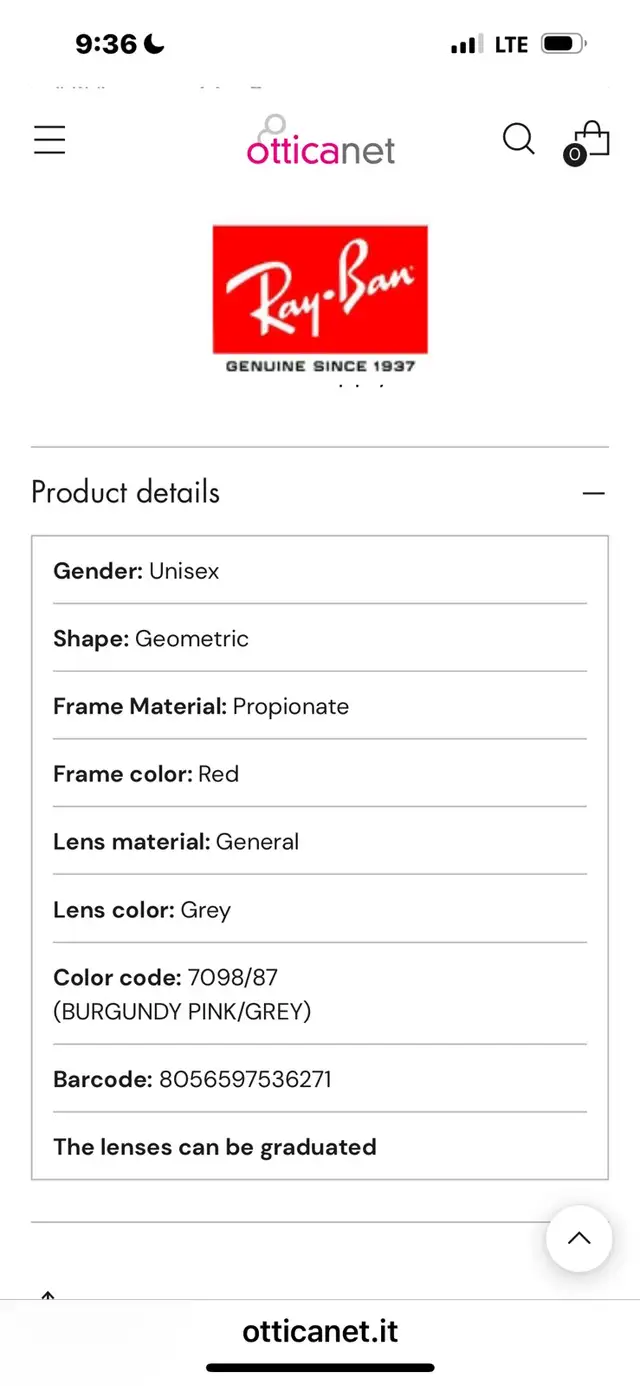Tap the otticanet.it address bar
This screenshot has width=640, height=1386.
point(320,1331)
